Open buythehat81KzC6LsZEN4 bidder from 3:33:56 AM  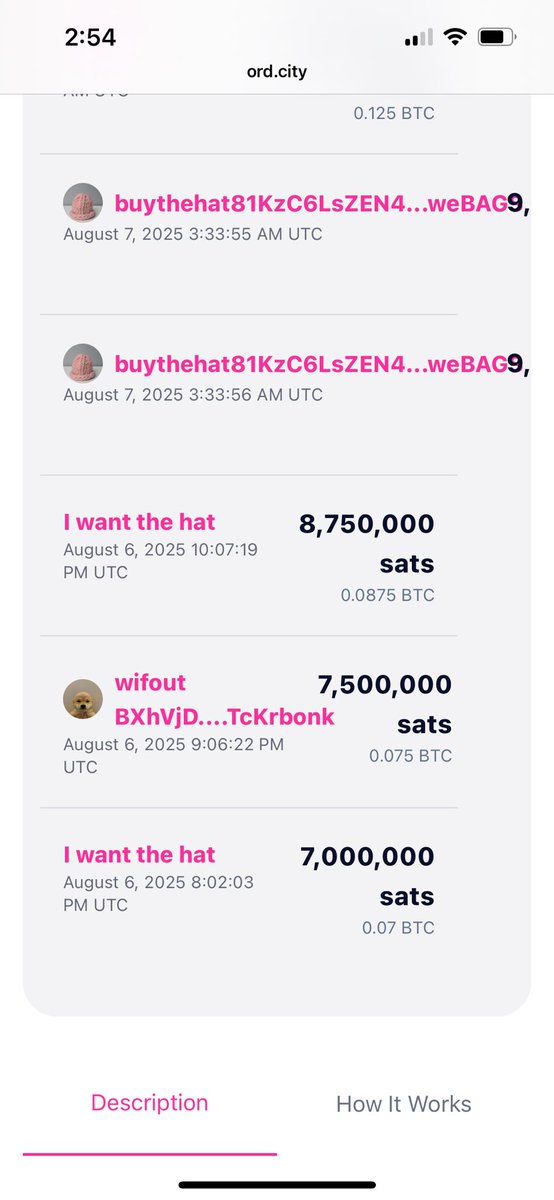point(311,363)
